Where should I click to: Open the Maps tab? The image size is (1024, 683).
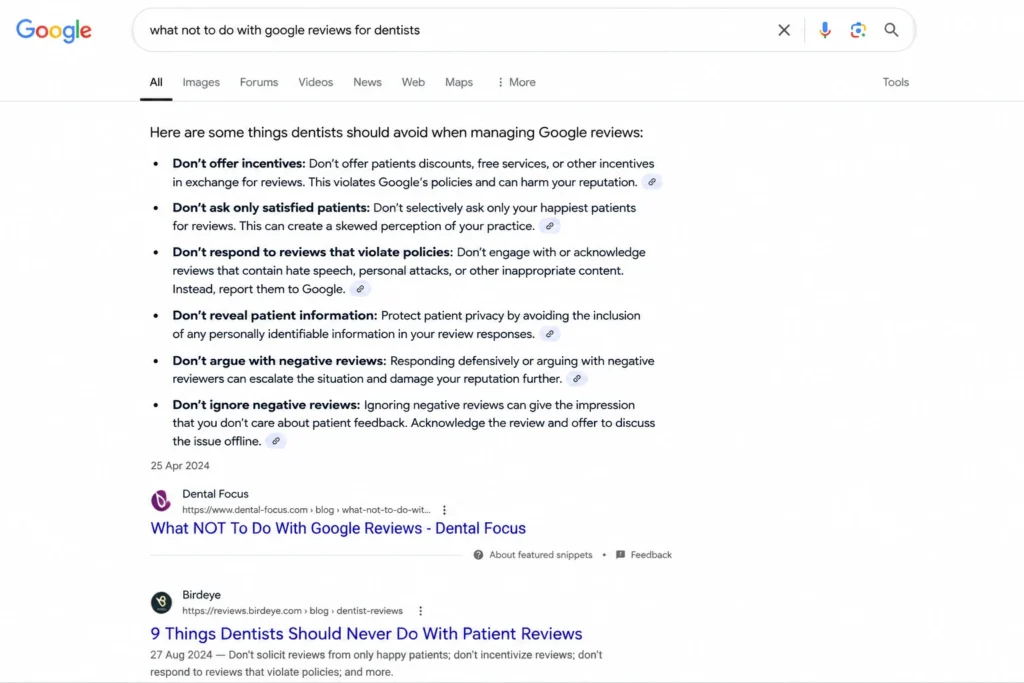click(458, 82)
